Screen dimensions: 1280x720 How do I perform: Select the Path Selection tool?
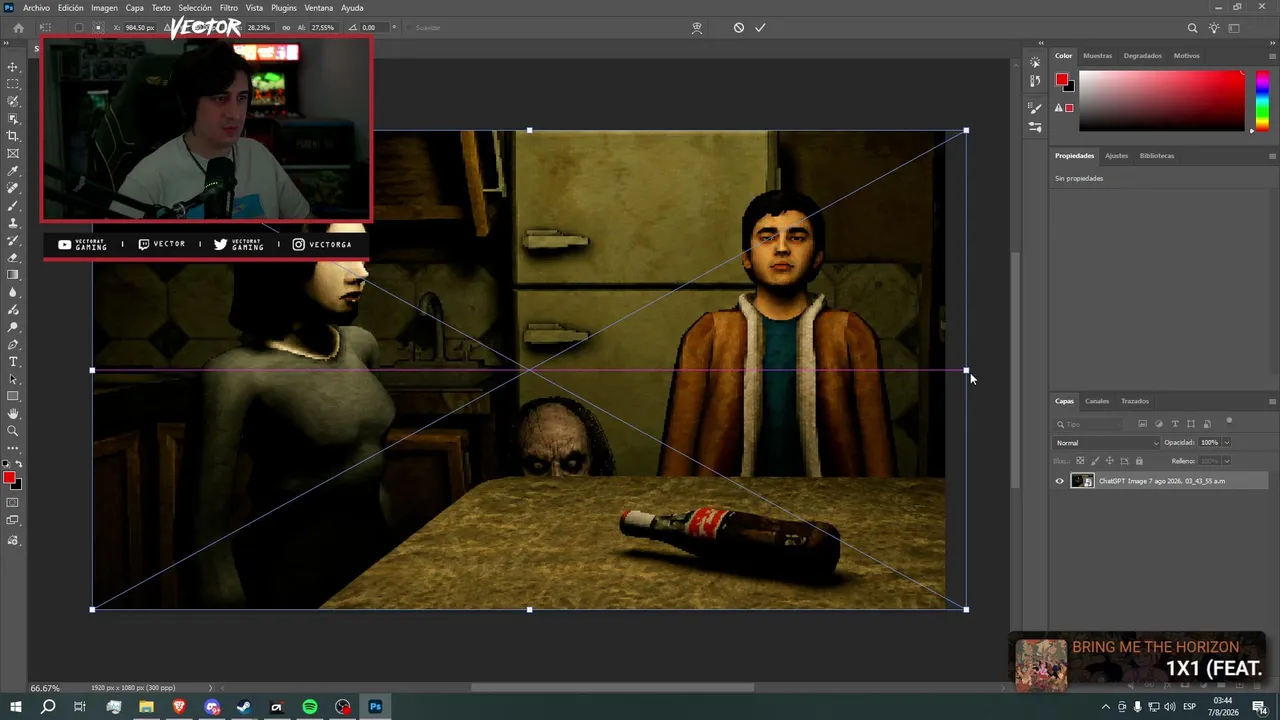pyautogui.click(x=13, y=379)
